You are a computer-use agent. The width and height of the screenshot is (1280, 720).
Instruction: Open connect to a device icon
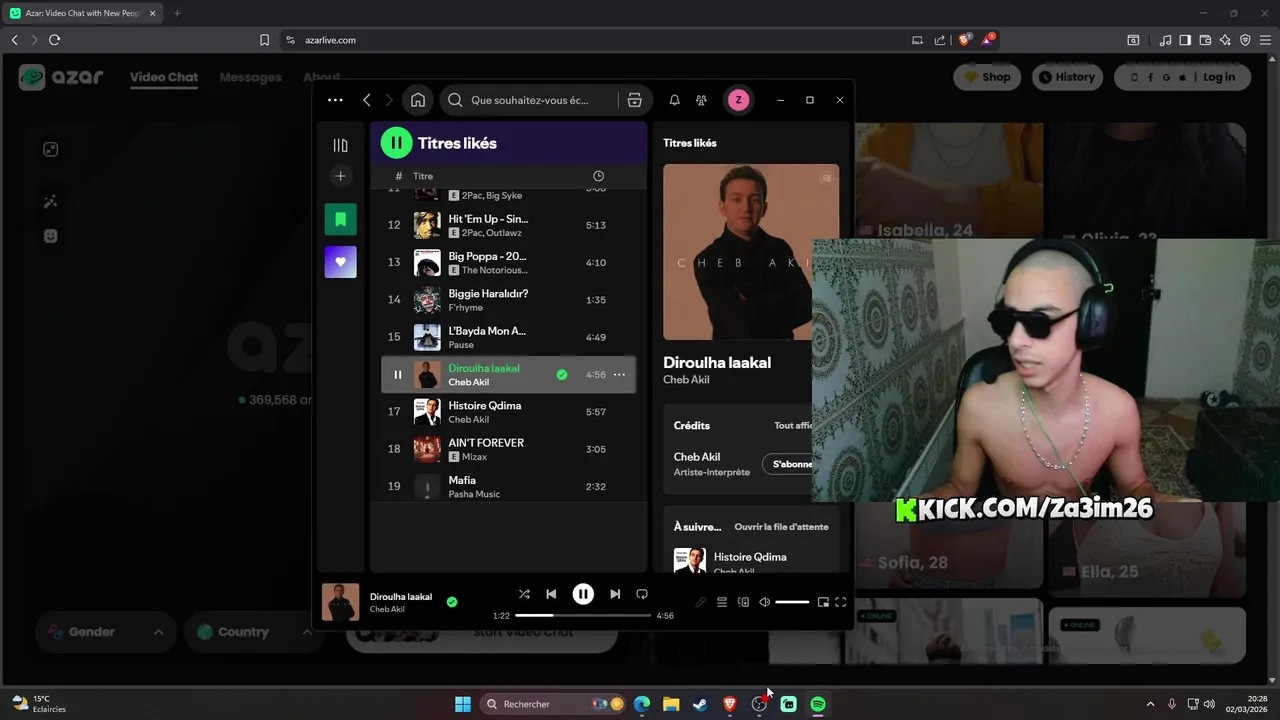click(x=743, y=602)
